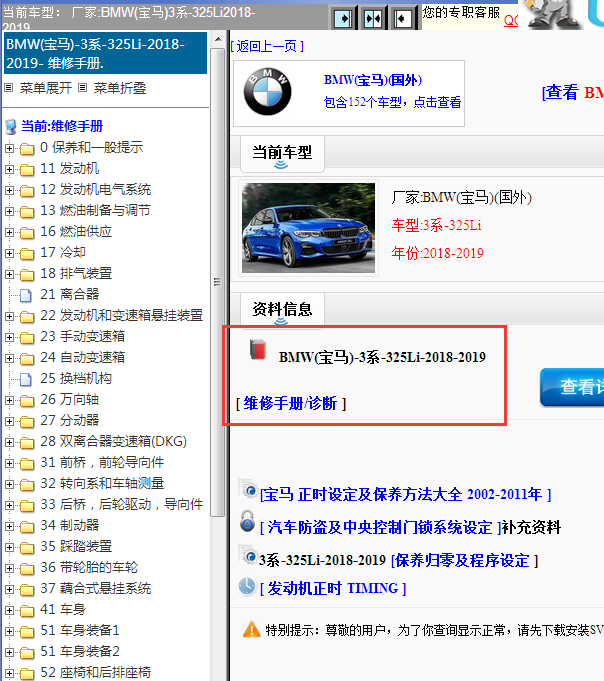Screen dimensions: 604x681
Task: Click the splitter grip between panes
Action: point(218,282)
